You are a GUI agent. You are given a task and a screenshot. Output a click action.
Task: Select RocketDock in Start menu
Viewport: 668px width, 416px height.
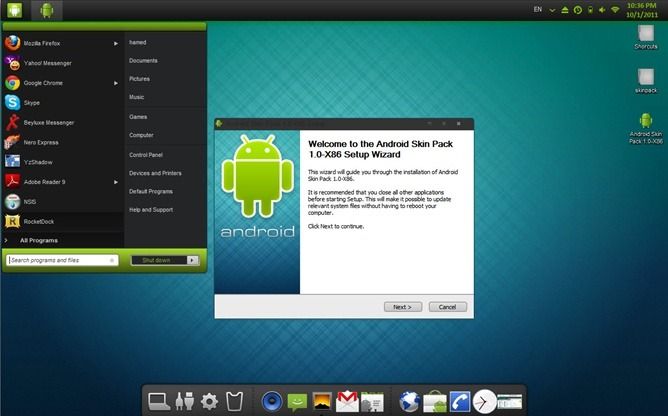pyautogui.click(x=63, y=222)
